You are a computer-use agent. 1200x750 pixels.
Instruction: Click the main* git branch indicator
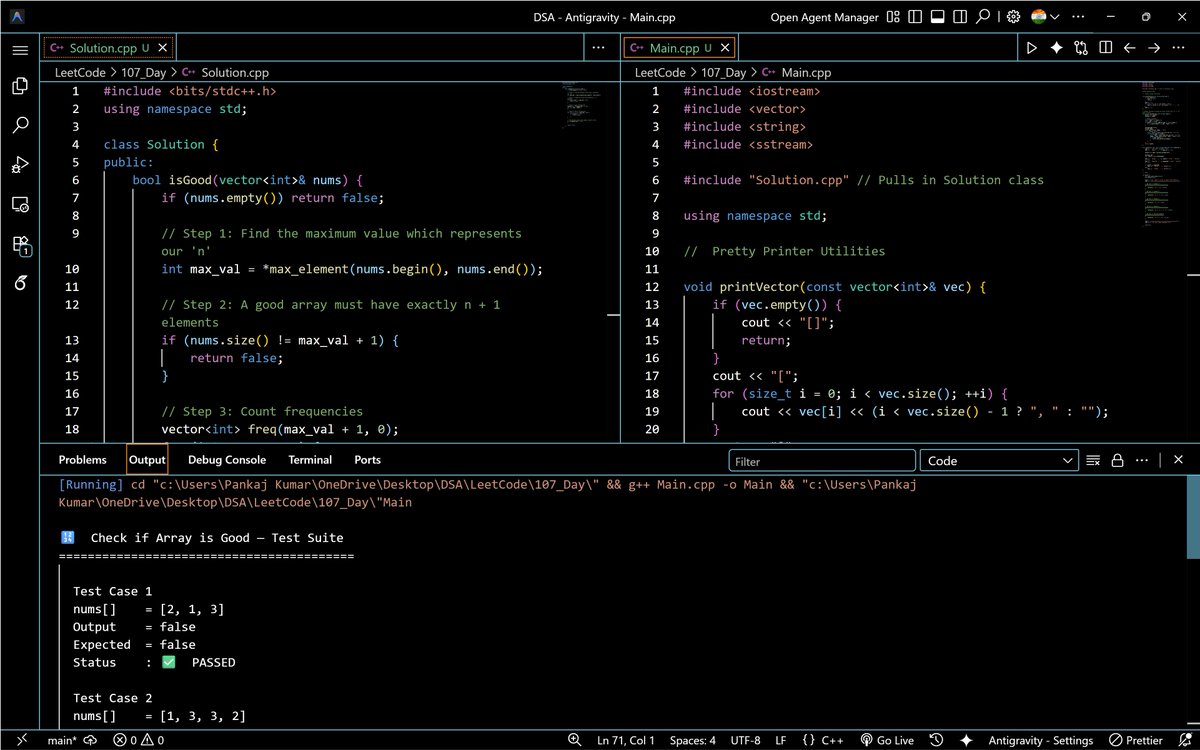[63, 740]
